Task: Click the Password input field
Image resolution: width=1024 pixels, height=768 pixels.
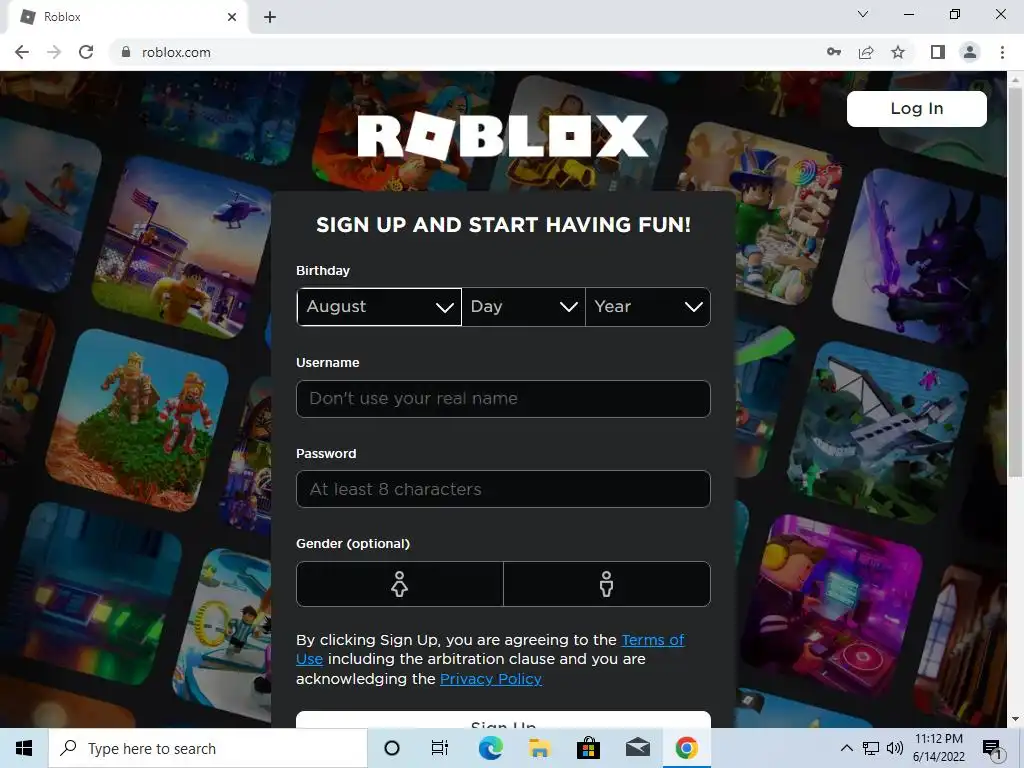Action: [503, 489]
